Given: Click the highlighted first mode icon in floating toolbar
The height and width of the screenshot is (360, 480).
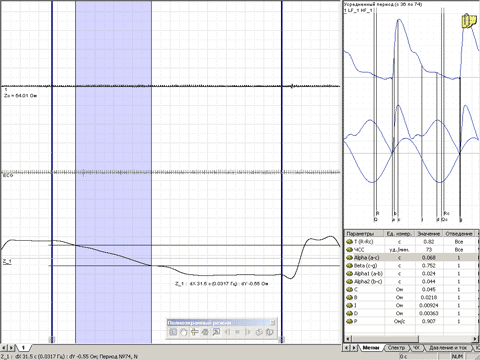Looking at the screenshot, I should coord(173,332).
